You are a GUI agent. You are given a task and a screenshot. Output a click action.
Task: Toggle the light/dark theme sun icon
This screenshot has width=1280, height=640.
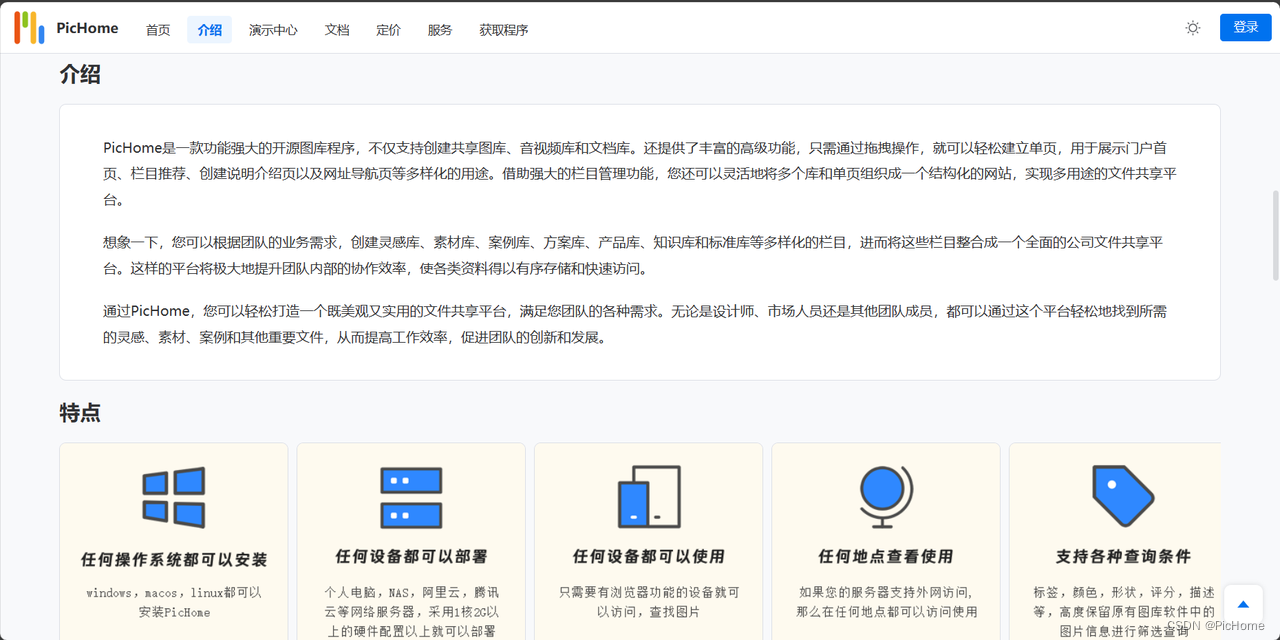[x=1192, y=28]
